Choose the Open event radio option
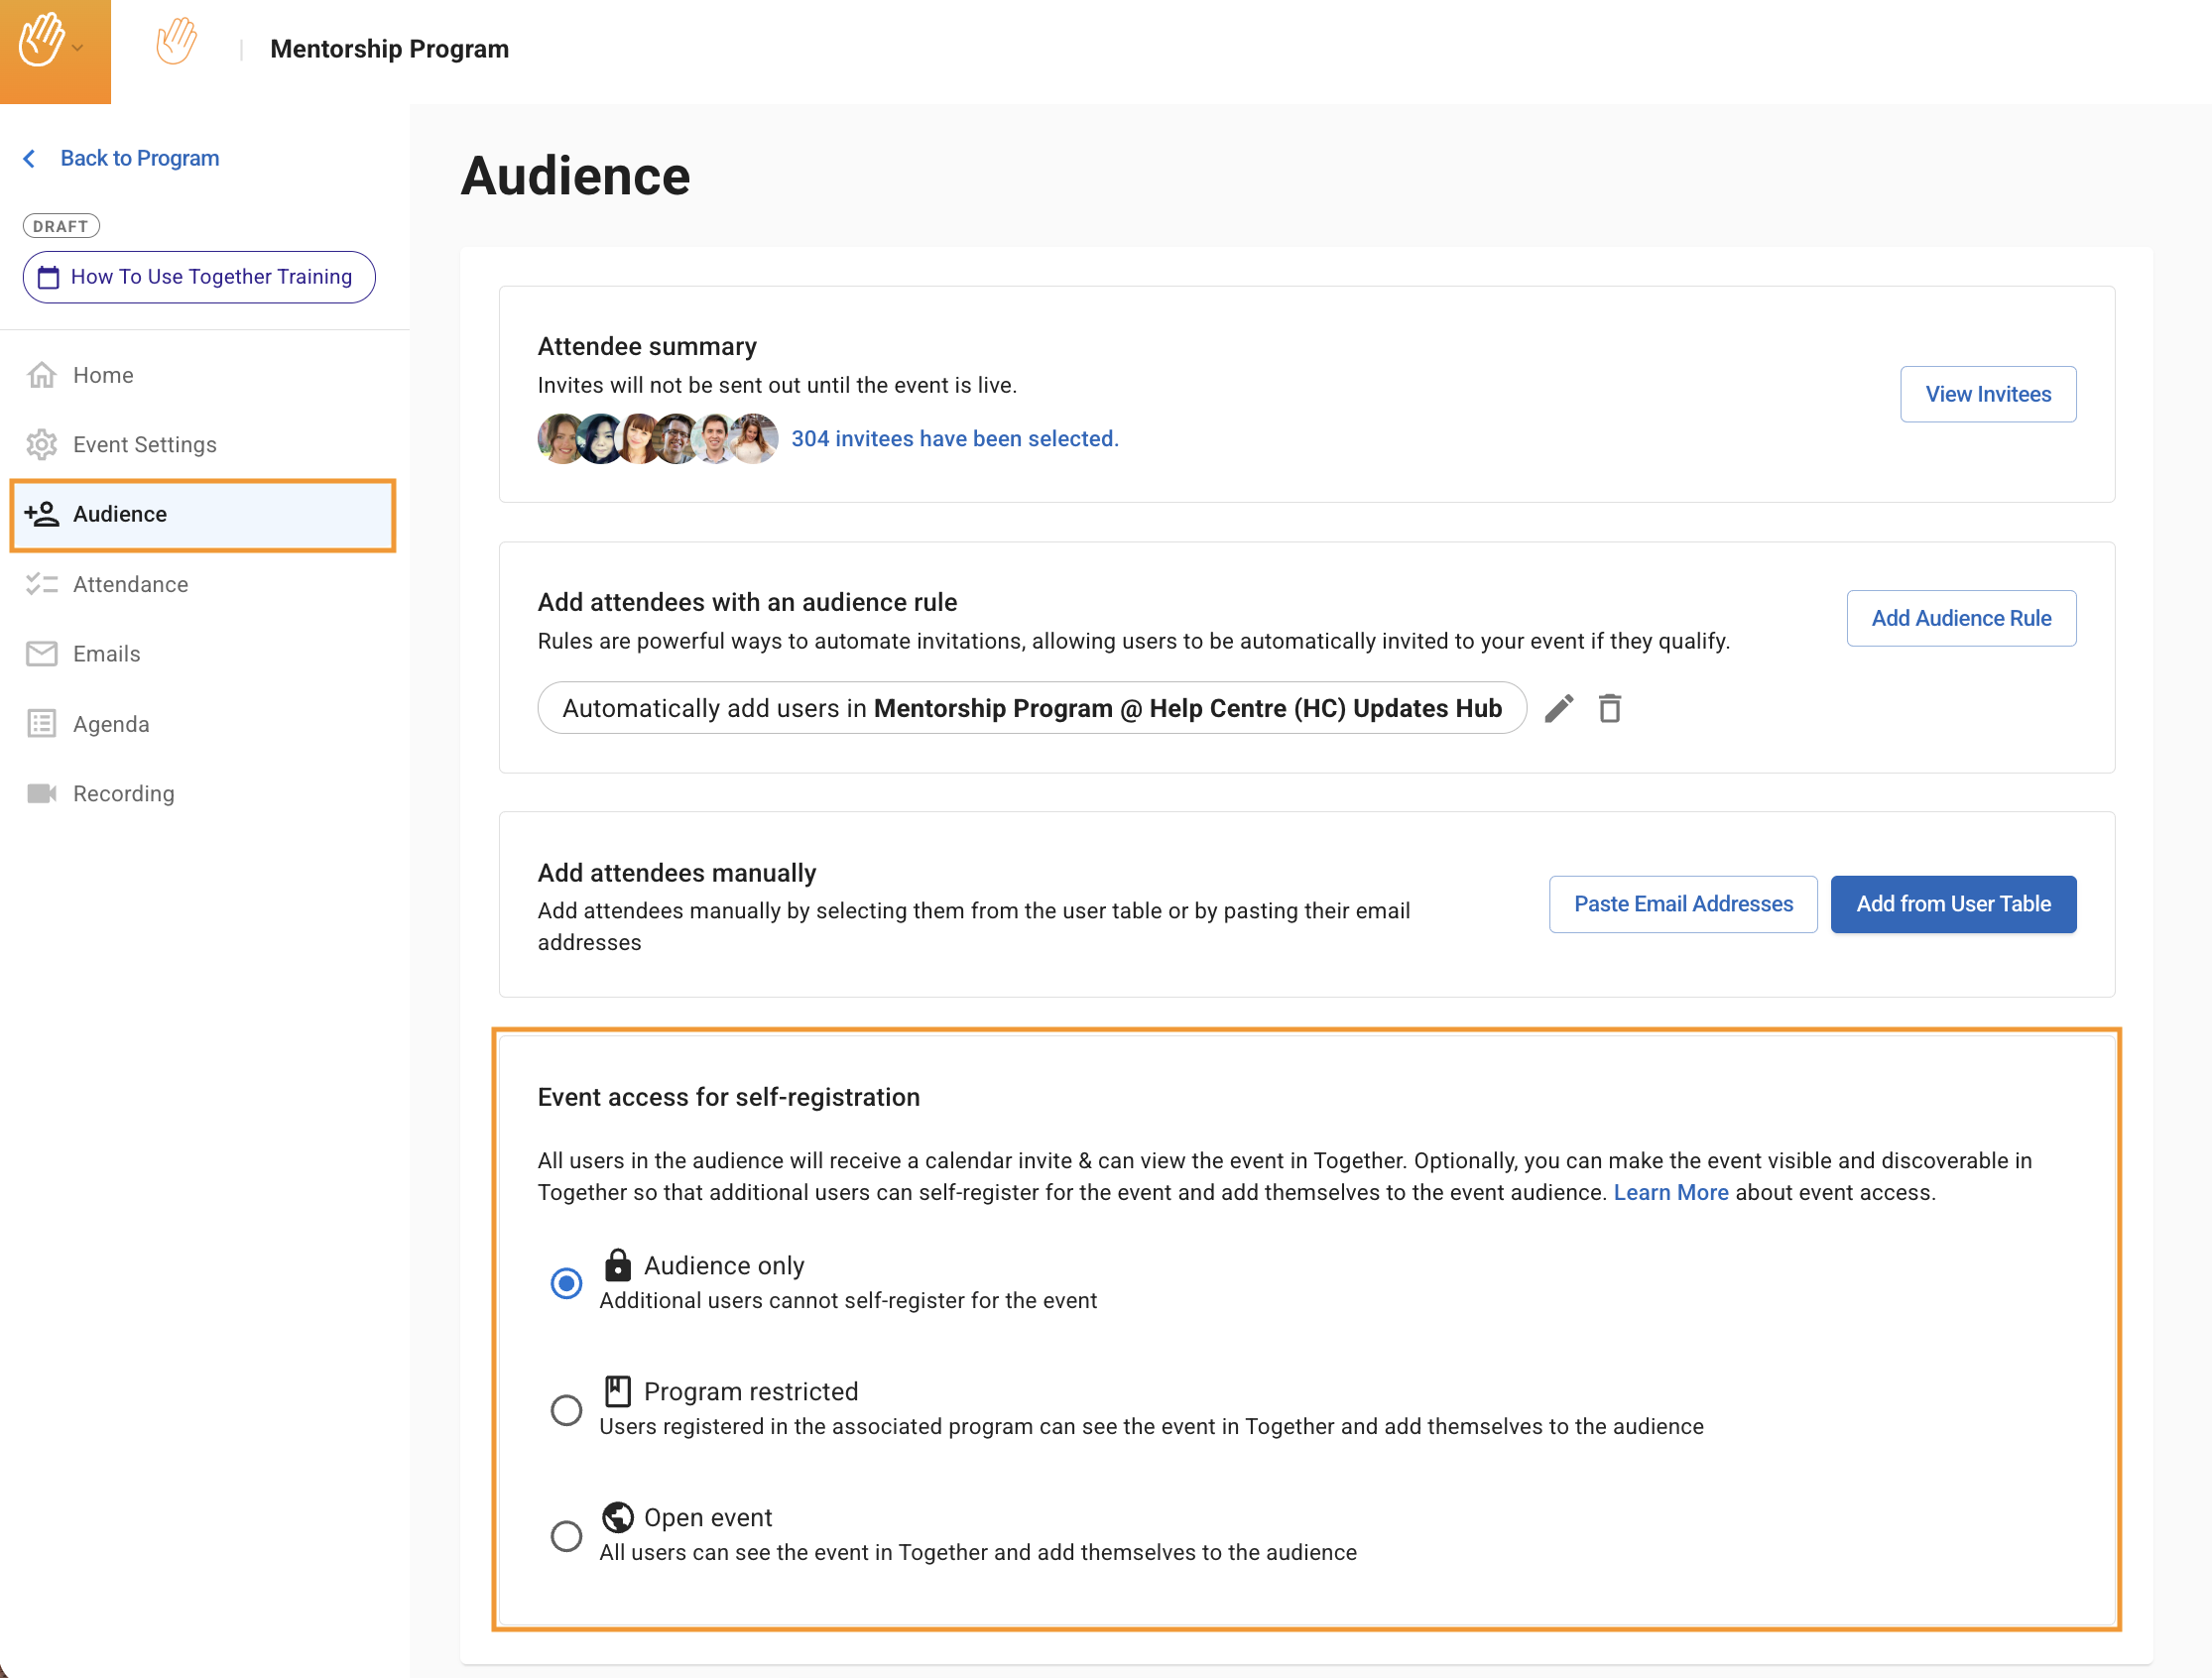2212x1678 pixels. coord(566,1535)
